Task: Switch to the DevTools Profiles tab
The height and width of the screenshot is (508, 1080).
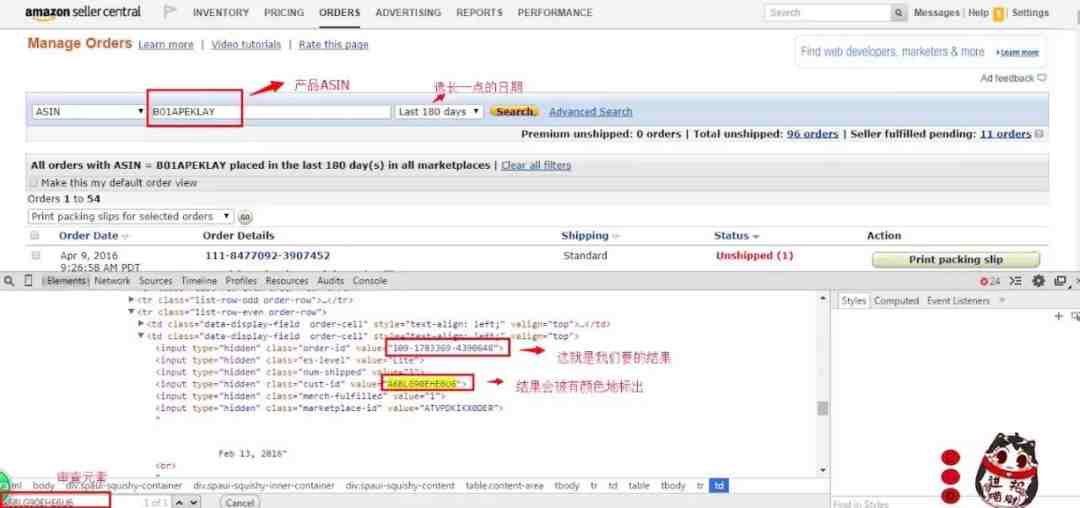Action: click(241, 281)
